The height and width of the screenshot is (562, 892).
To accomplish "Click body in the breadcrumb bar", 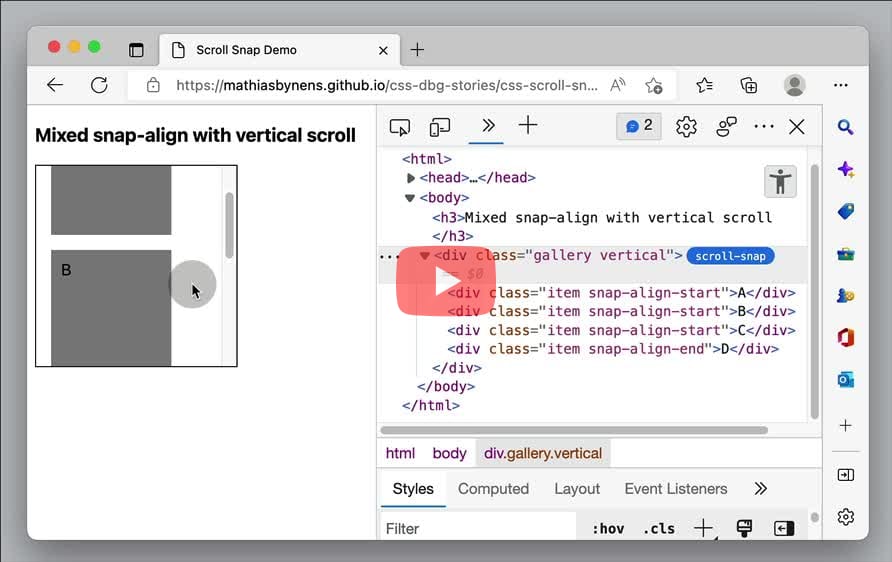I will pos(449,453).
